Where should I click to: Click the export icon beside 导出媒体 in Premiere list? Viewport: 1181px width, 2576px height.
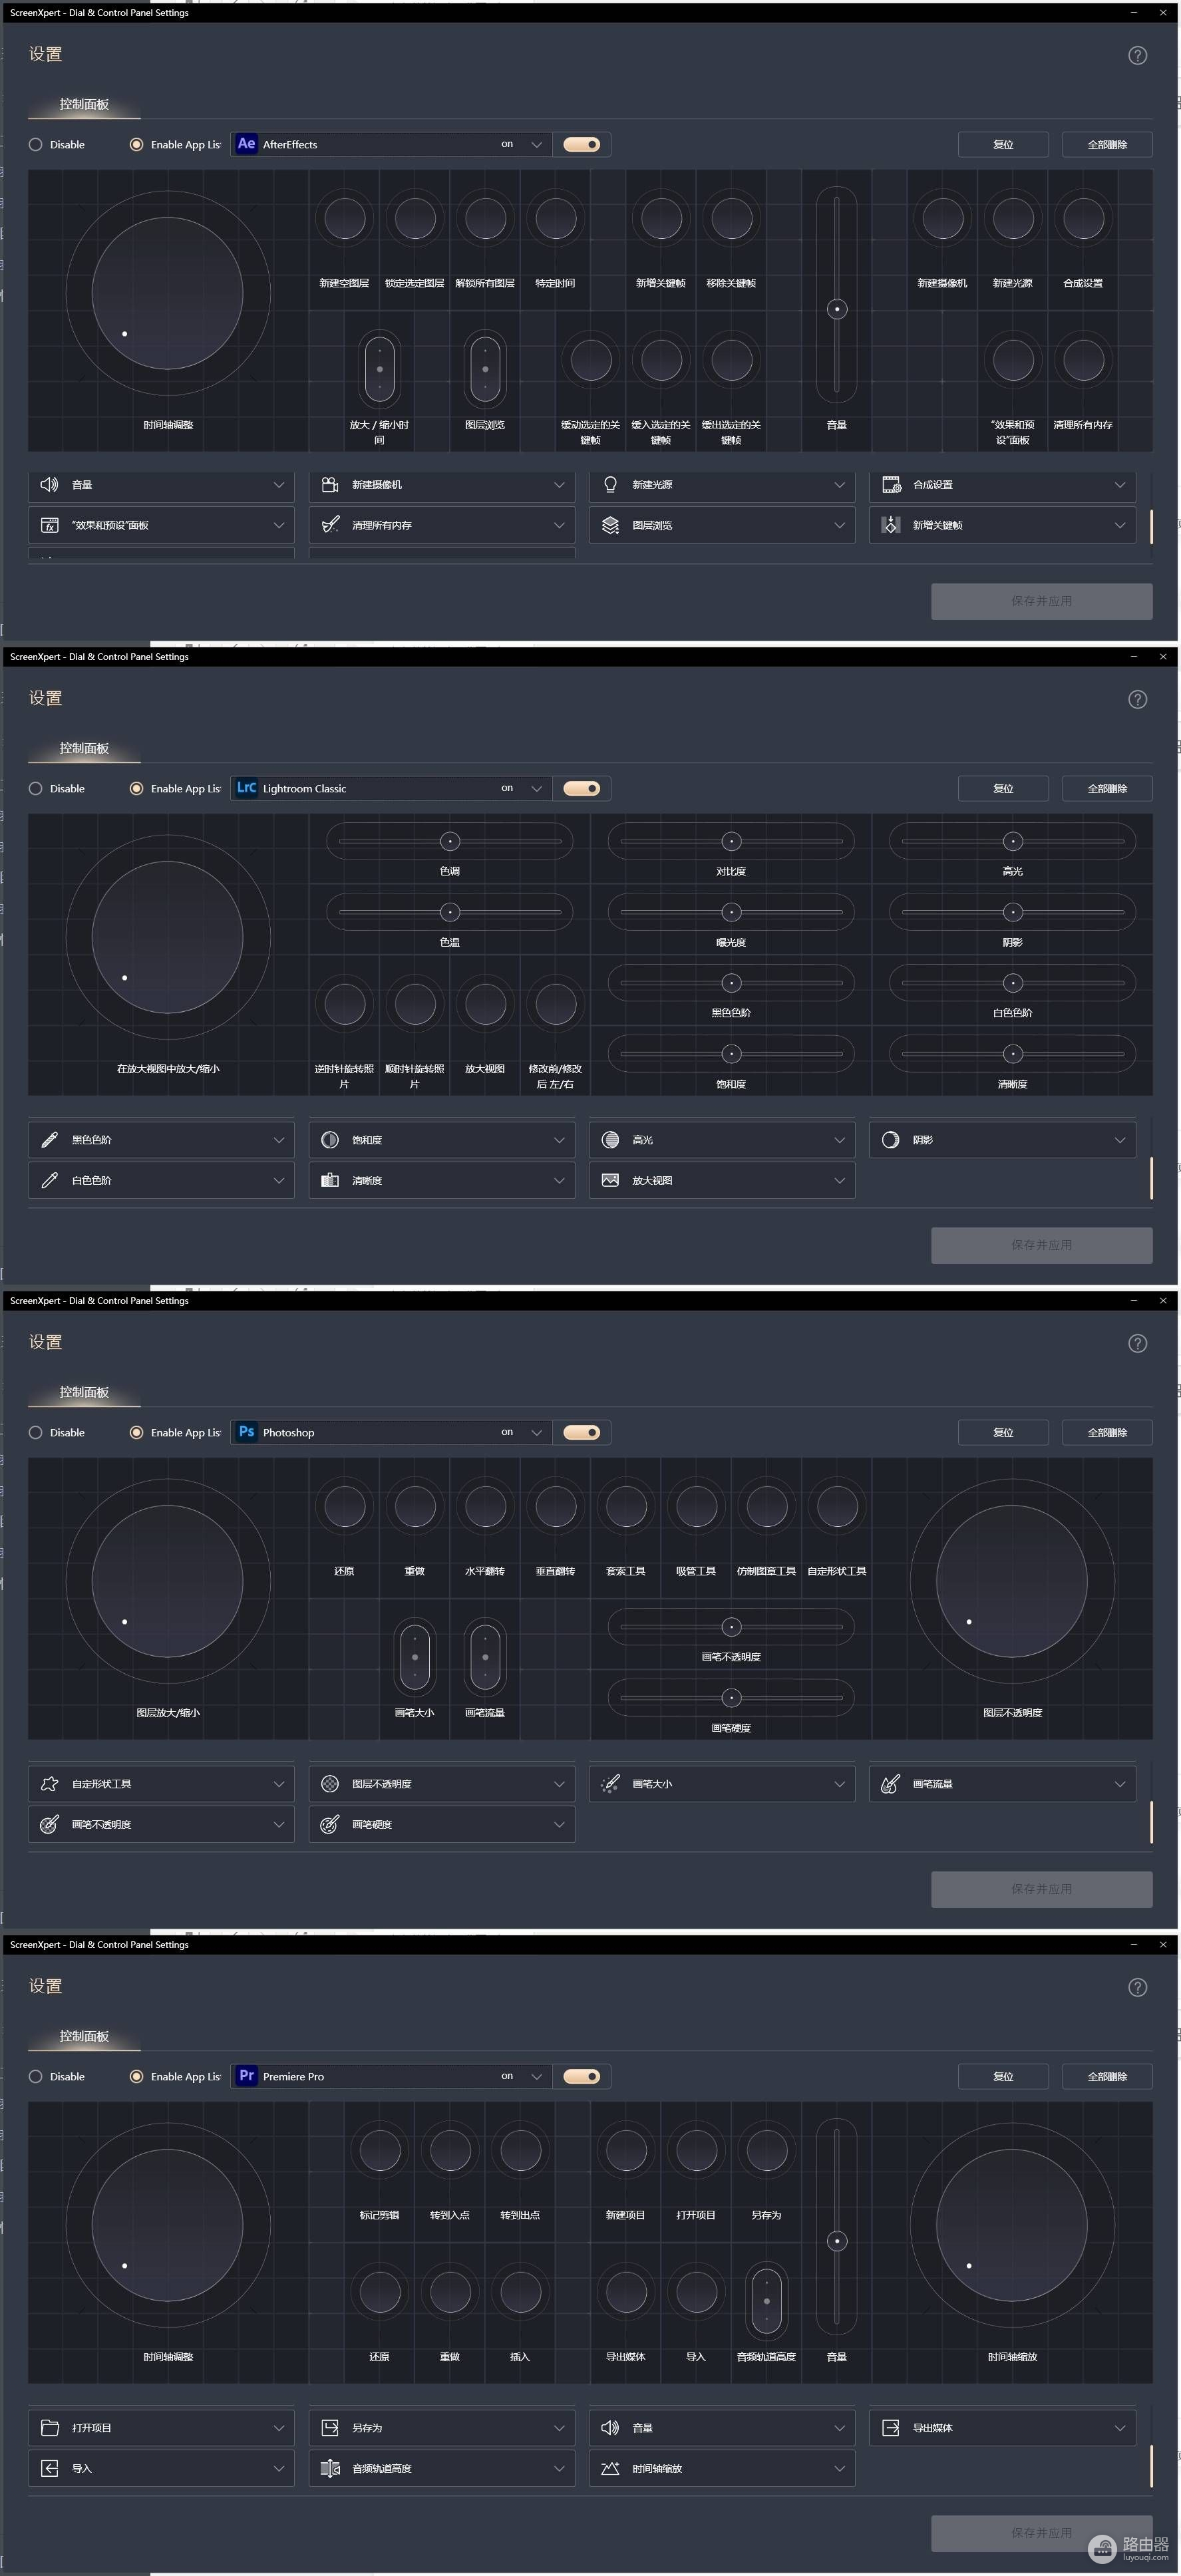(x=891, y=2428)
